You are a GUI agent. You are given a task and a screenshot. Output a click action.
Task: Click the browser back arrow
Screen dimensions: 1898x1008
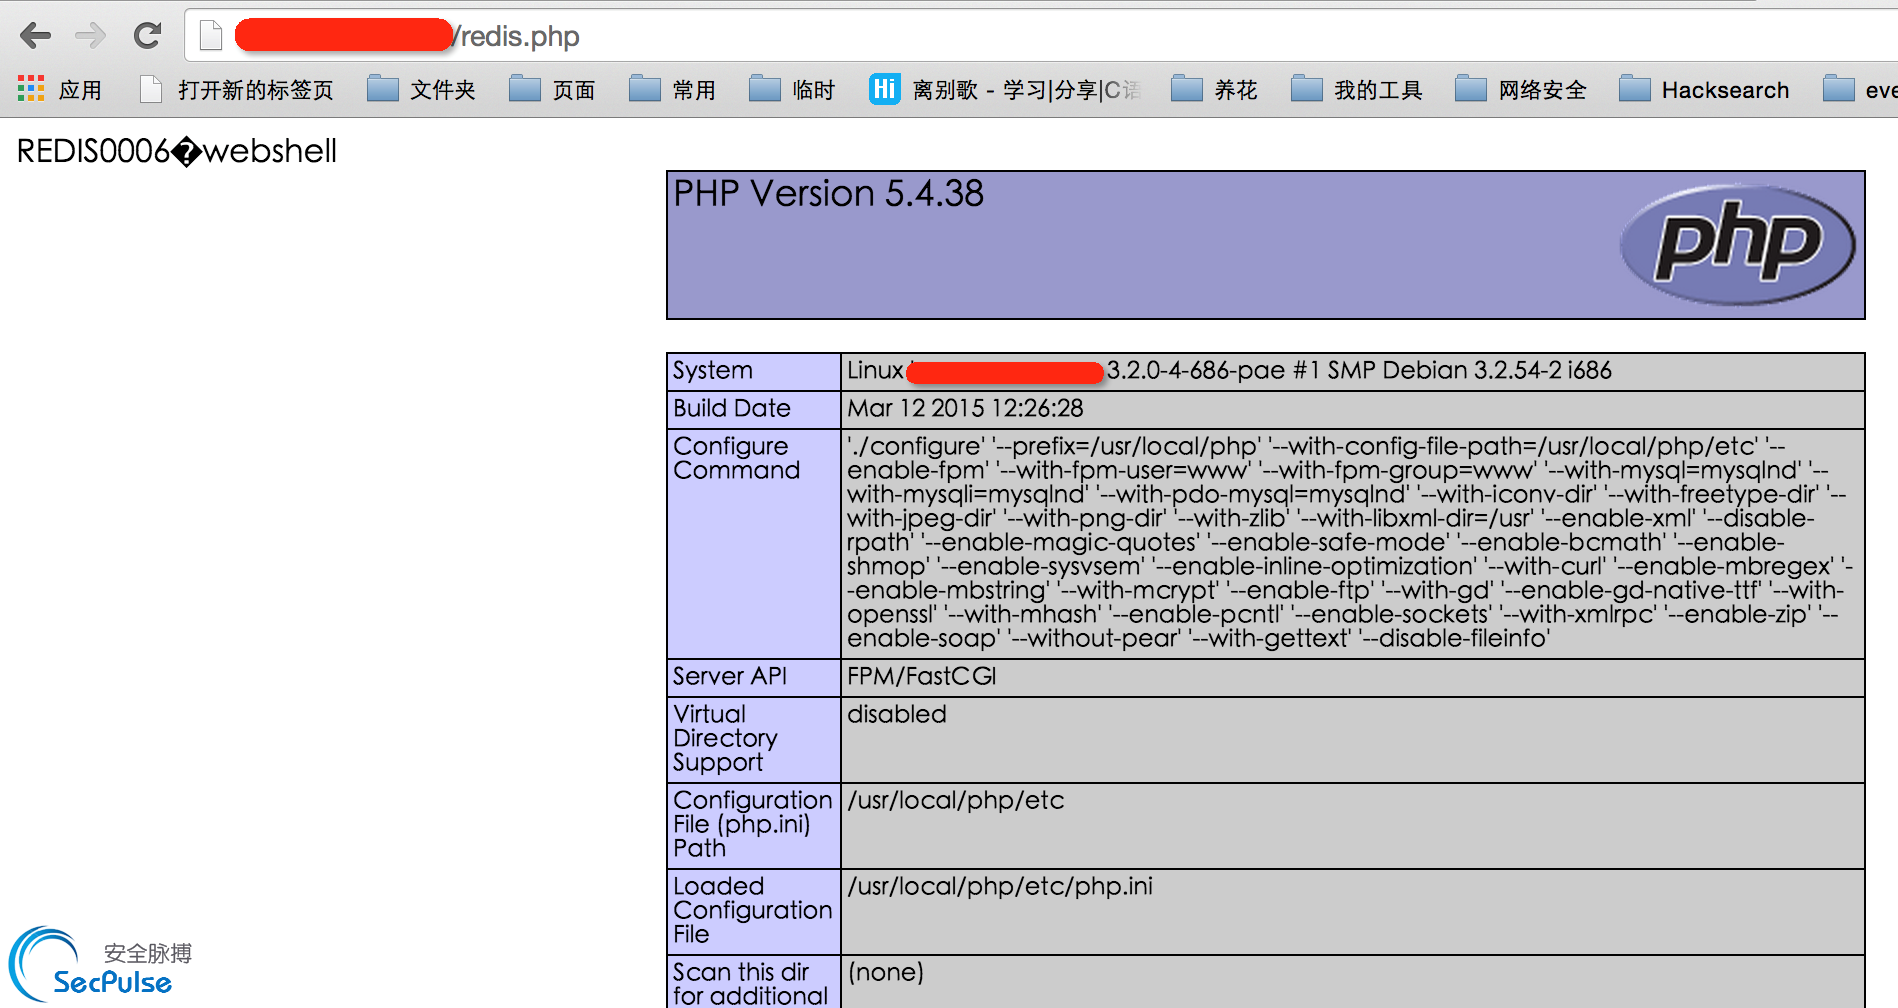point(35,36)
